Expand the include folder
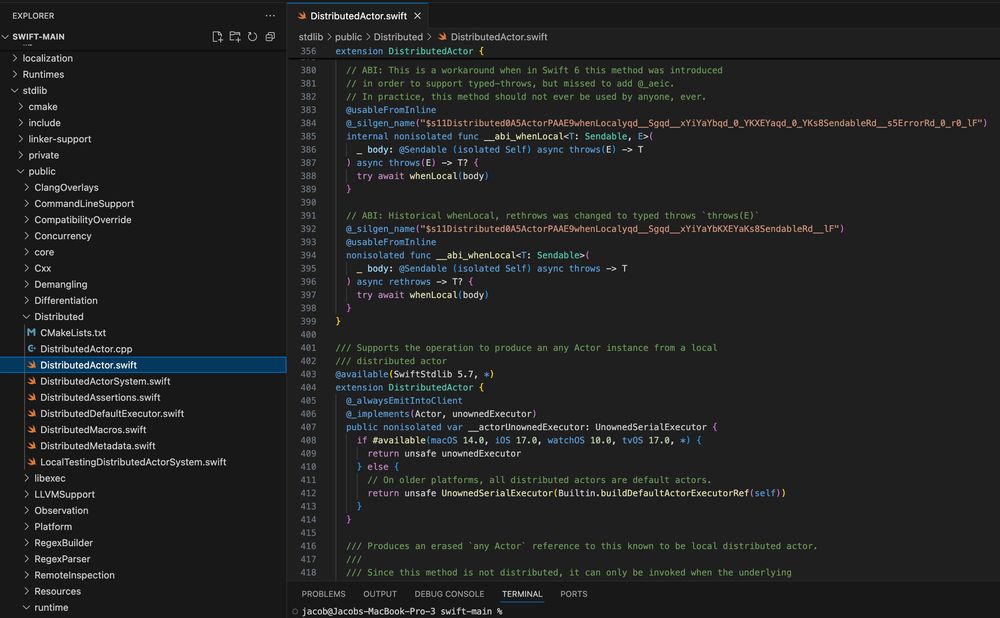Viewport: 1000px width, 618px height. (20, 122)
